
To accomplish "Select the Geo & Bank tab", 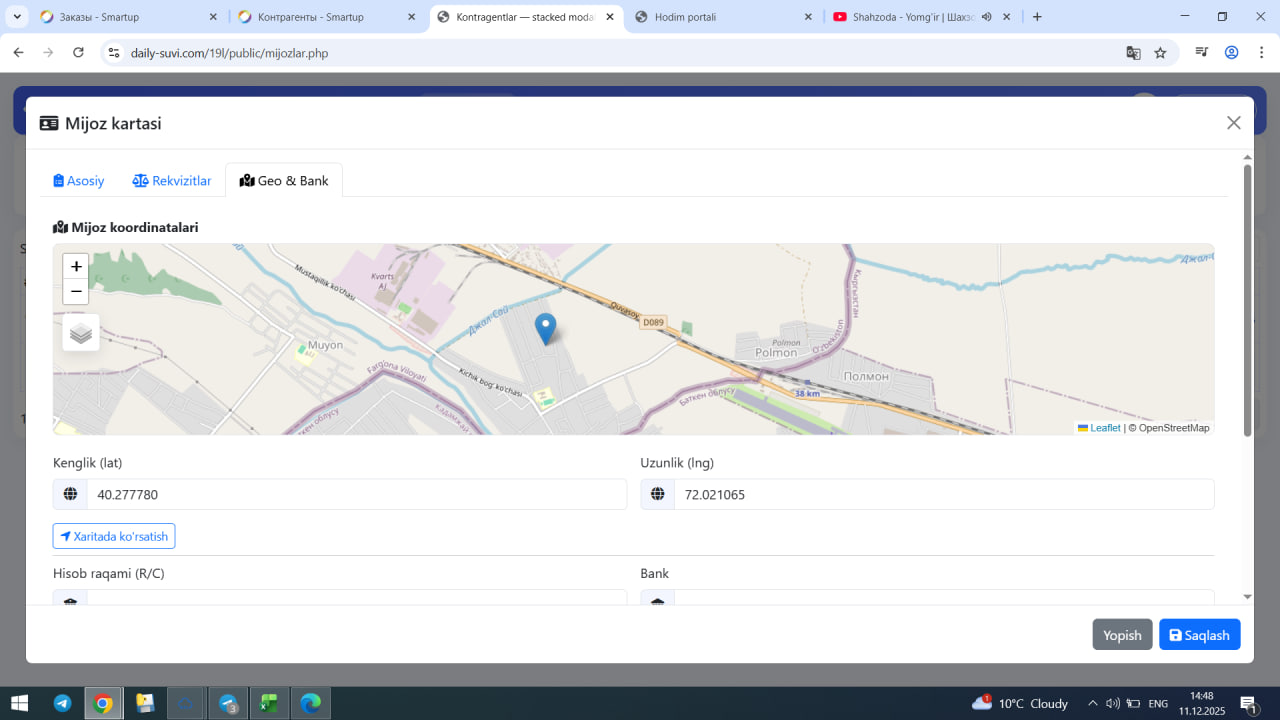I will click(x=284, y=181).
